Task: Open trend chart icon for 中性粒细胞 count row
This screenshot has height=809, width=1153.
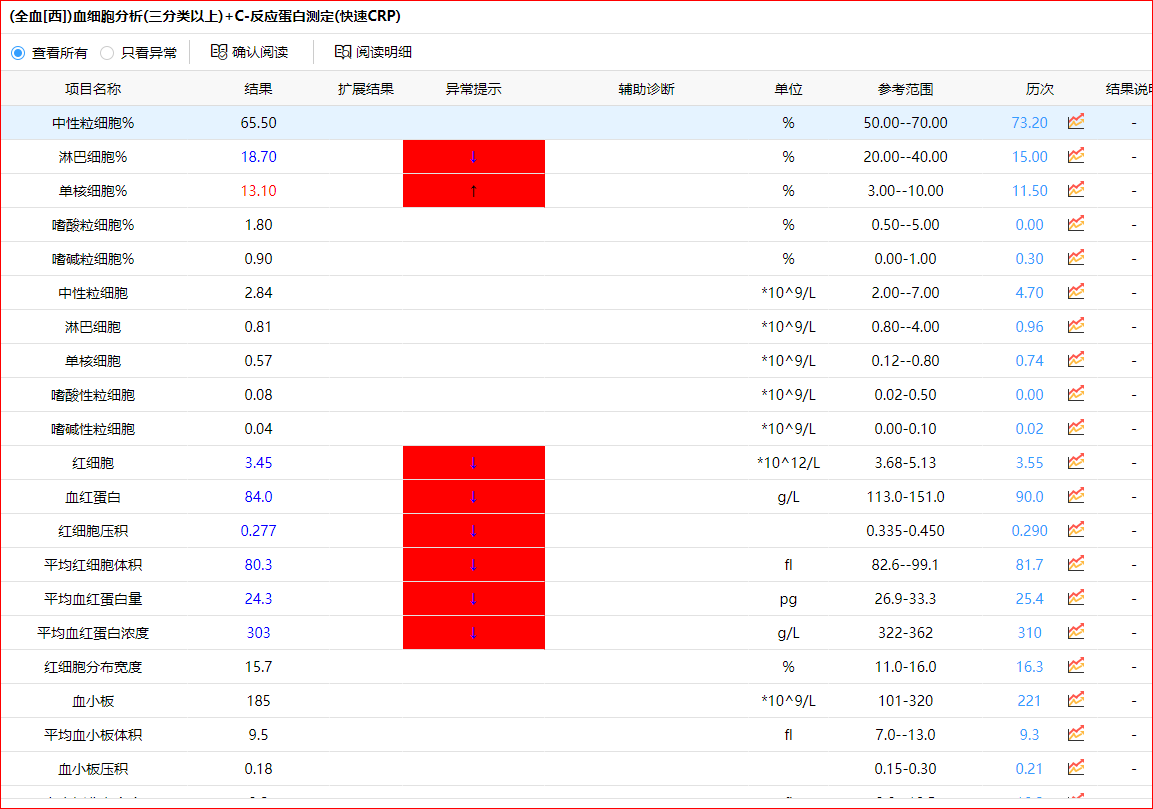Action: [1076, 292]
